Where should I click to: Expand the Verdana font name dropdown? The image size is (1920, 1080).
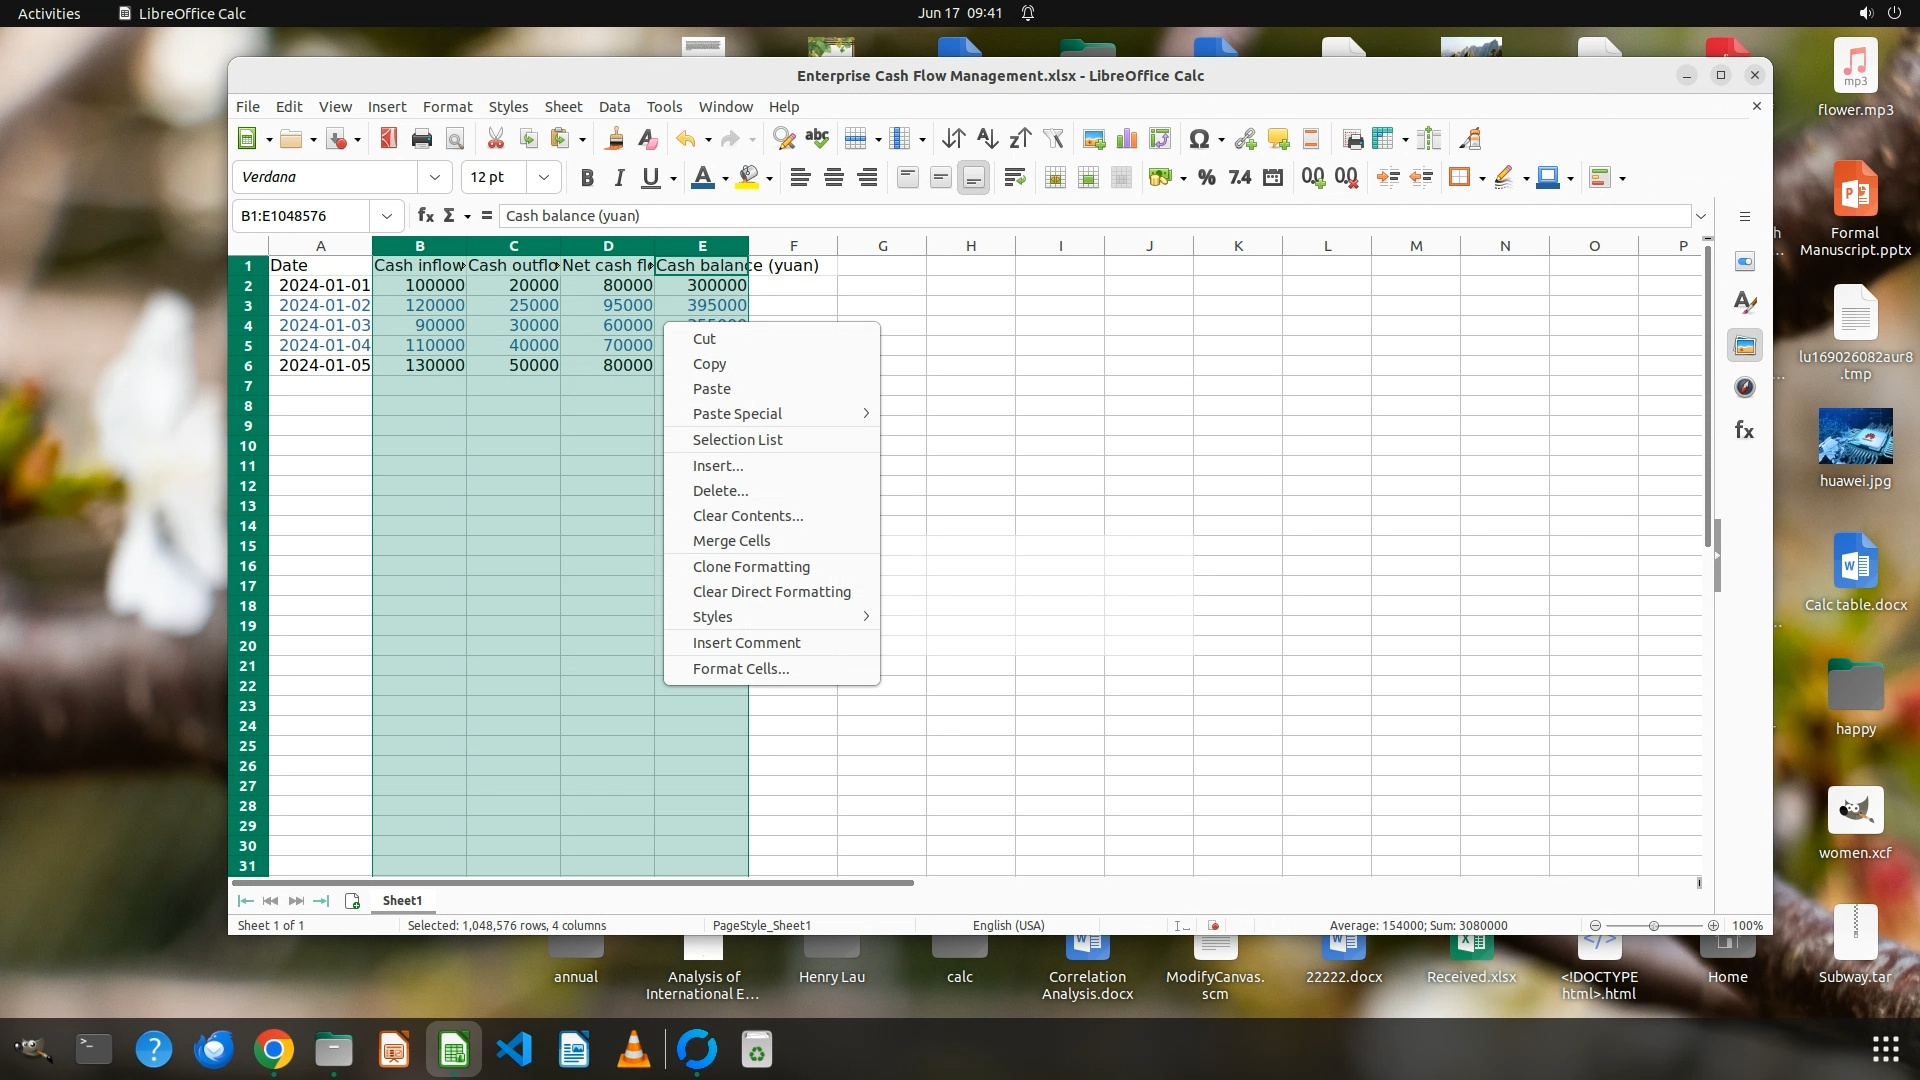[434, 178]
